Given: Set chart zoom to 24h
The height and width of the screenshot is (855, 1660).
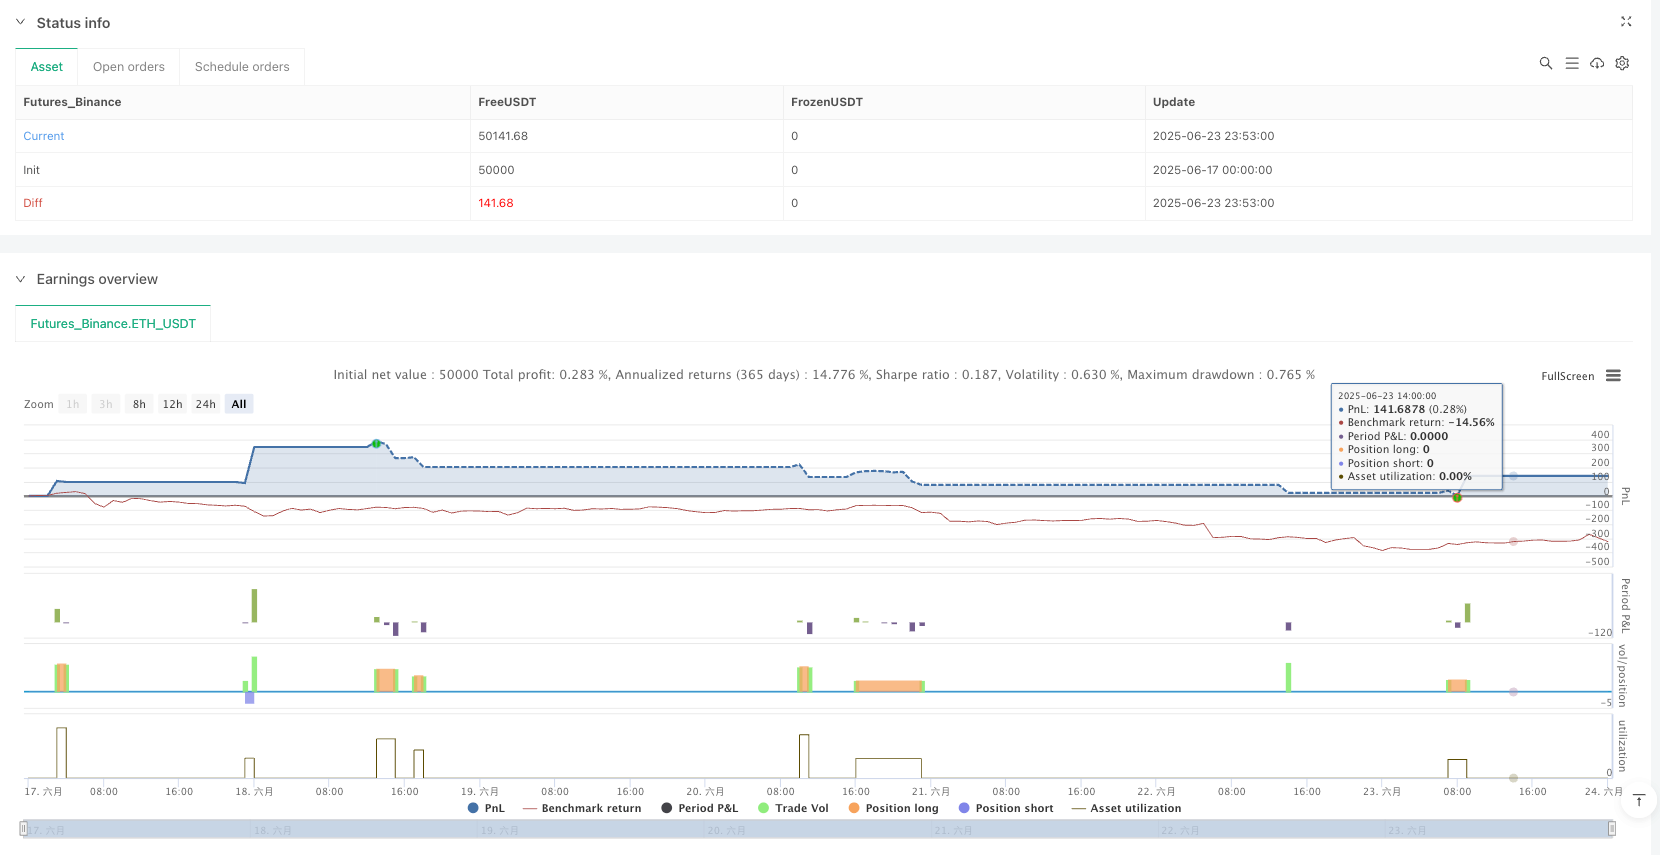Looking at the screenshot, I should 205,404.
